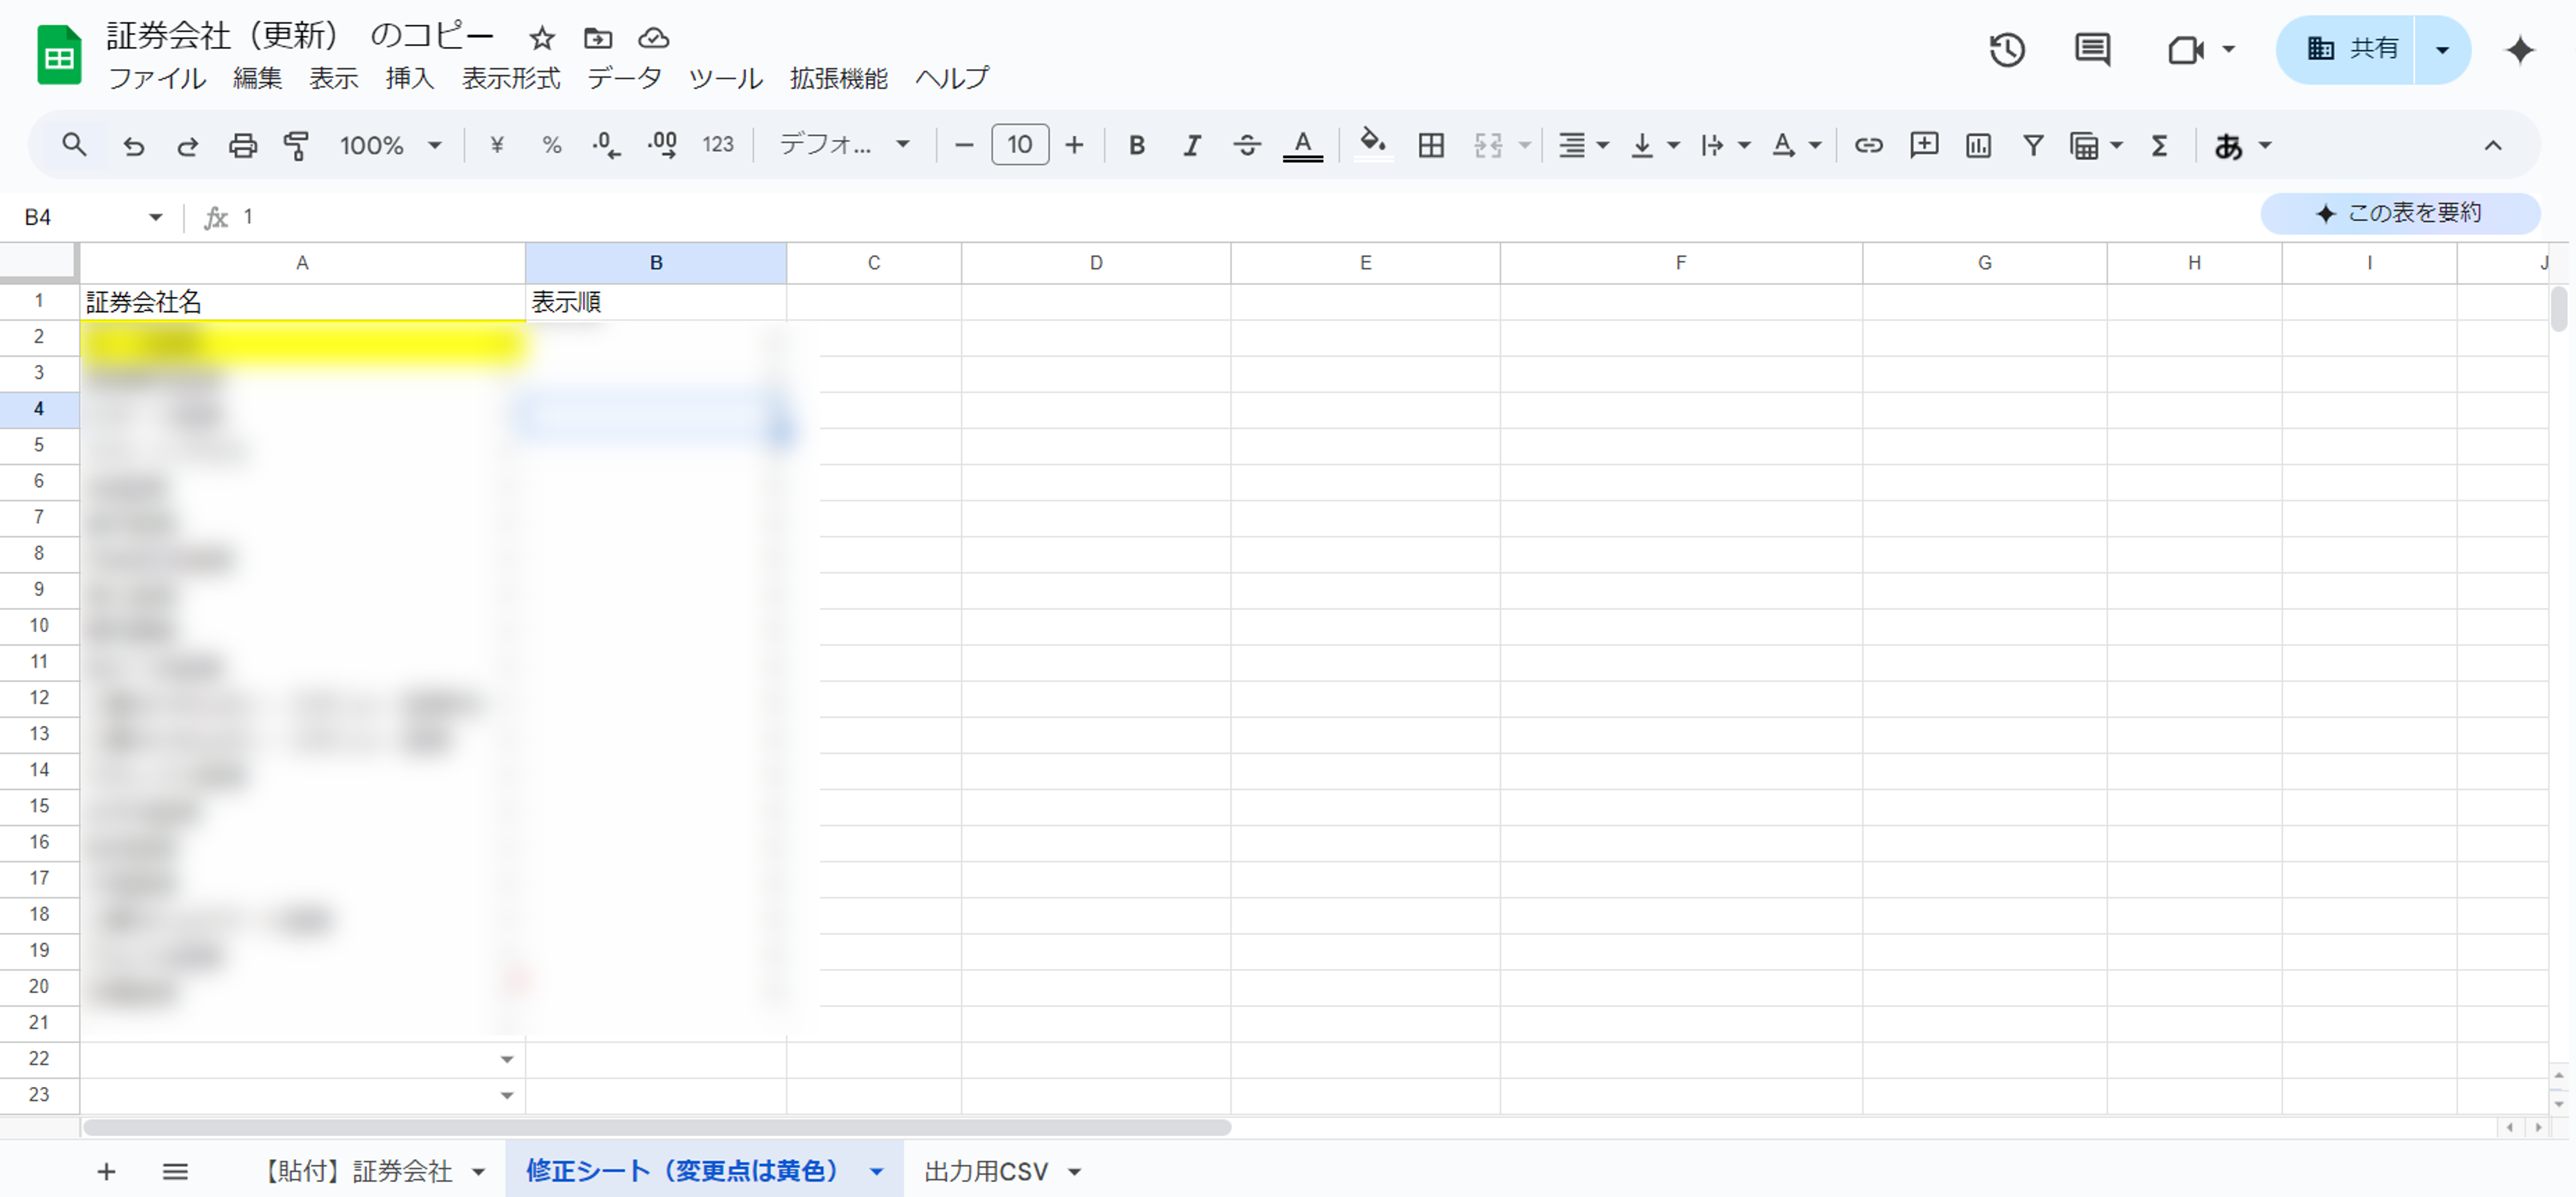Toggle strikethrough formatting
Screen dimensions: 2576x1197
1246,146
